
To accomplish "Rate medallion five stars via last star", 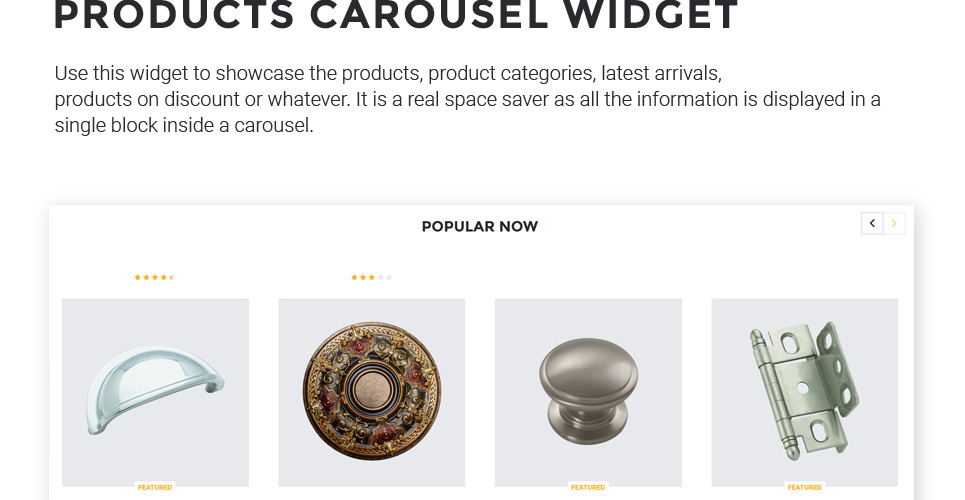I will coord(389,277).
